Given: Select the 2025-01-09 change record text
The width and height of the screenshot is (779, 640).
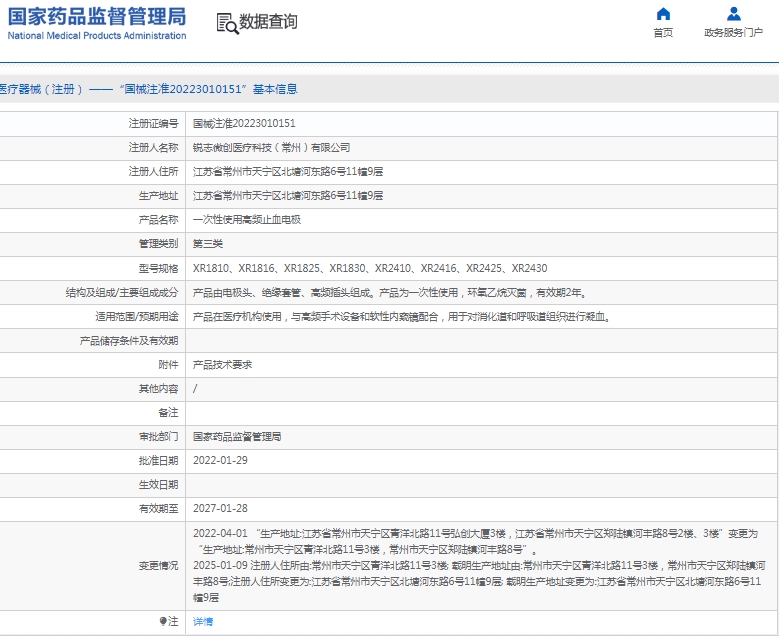Looking at the screenshot, I should (x=479, y=581).
